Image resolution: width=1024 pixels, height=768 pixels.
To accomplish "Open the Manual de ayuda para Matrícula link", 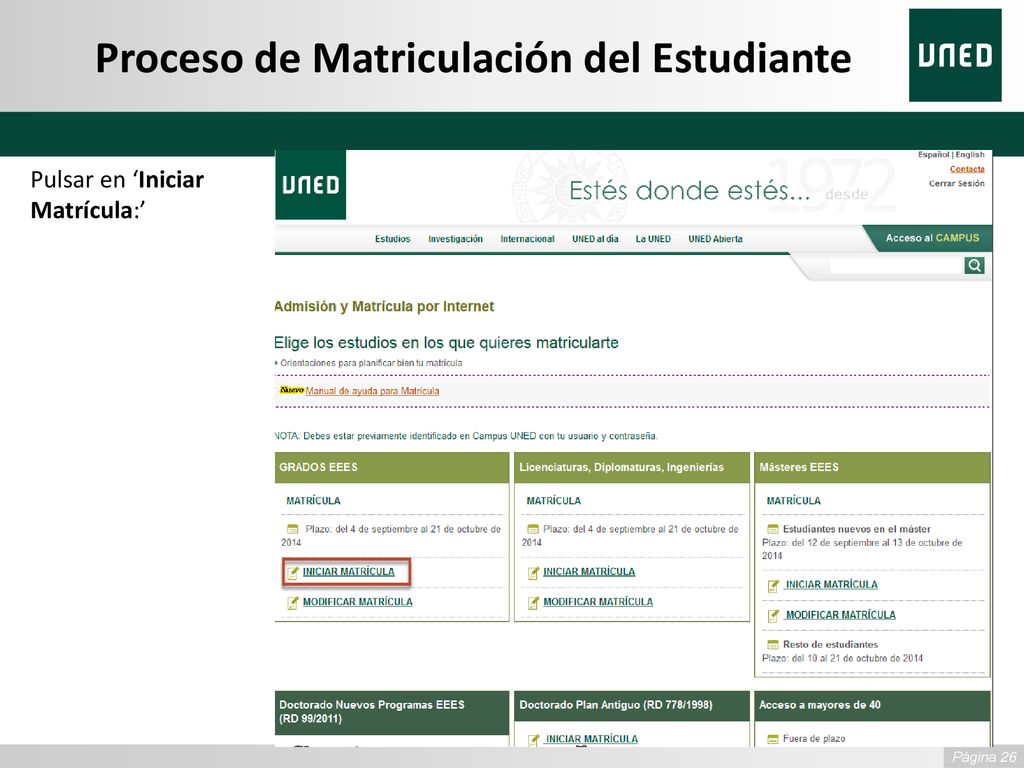I will 372,391.
